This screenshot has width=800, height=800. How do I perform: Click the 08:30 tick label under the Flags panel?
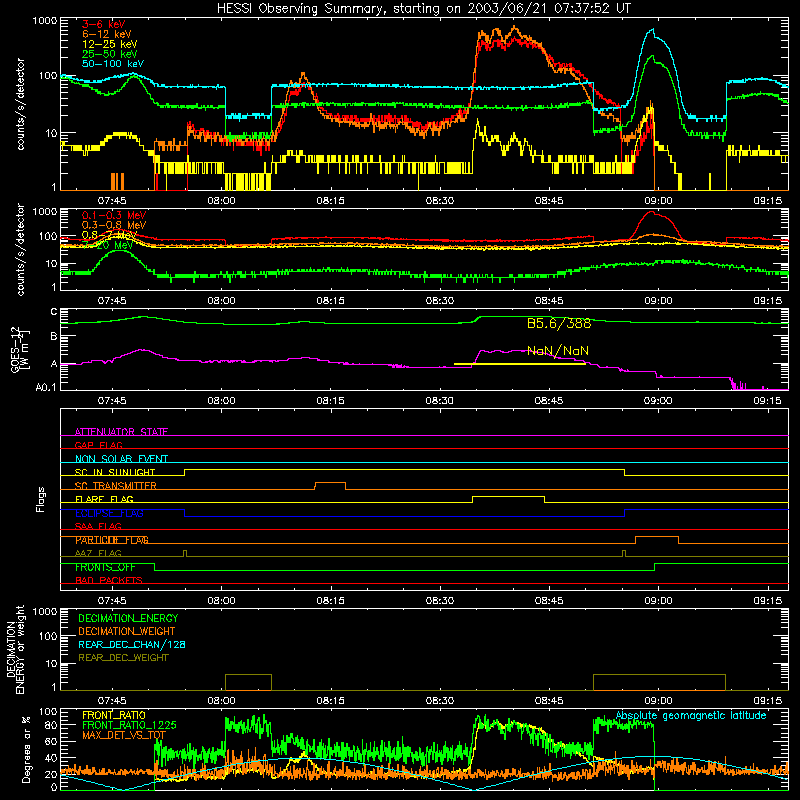tap(439, 601)
